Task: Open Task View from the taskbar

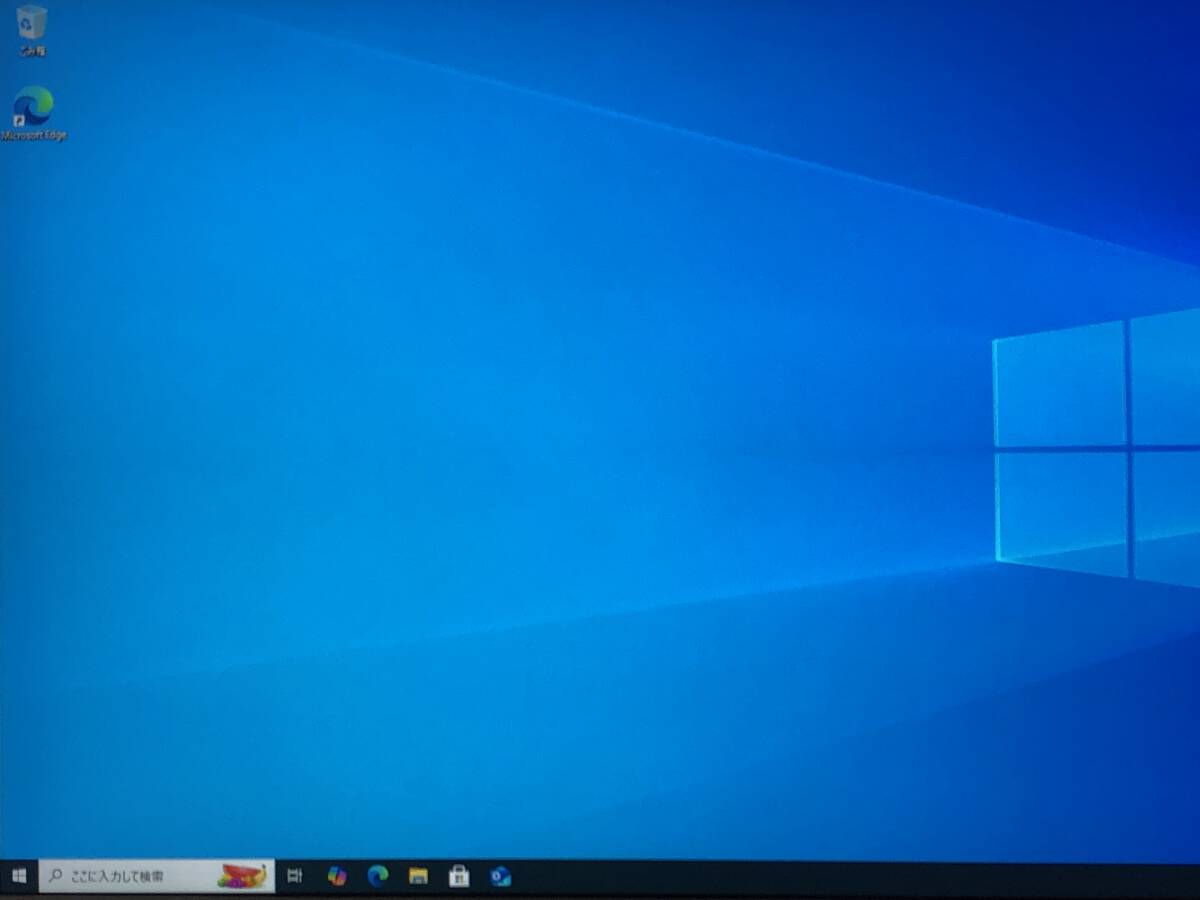Action: point(294,876)
